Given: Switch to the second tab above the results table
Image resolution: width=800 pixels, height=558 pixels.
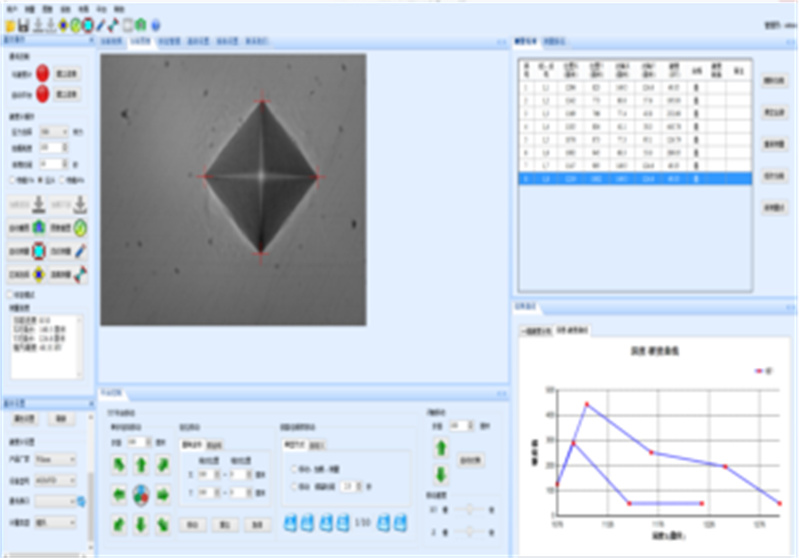Looking at the screenshot, I should coord(553,42).
